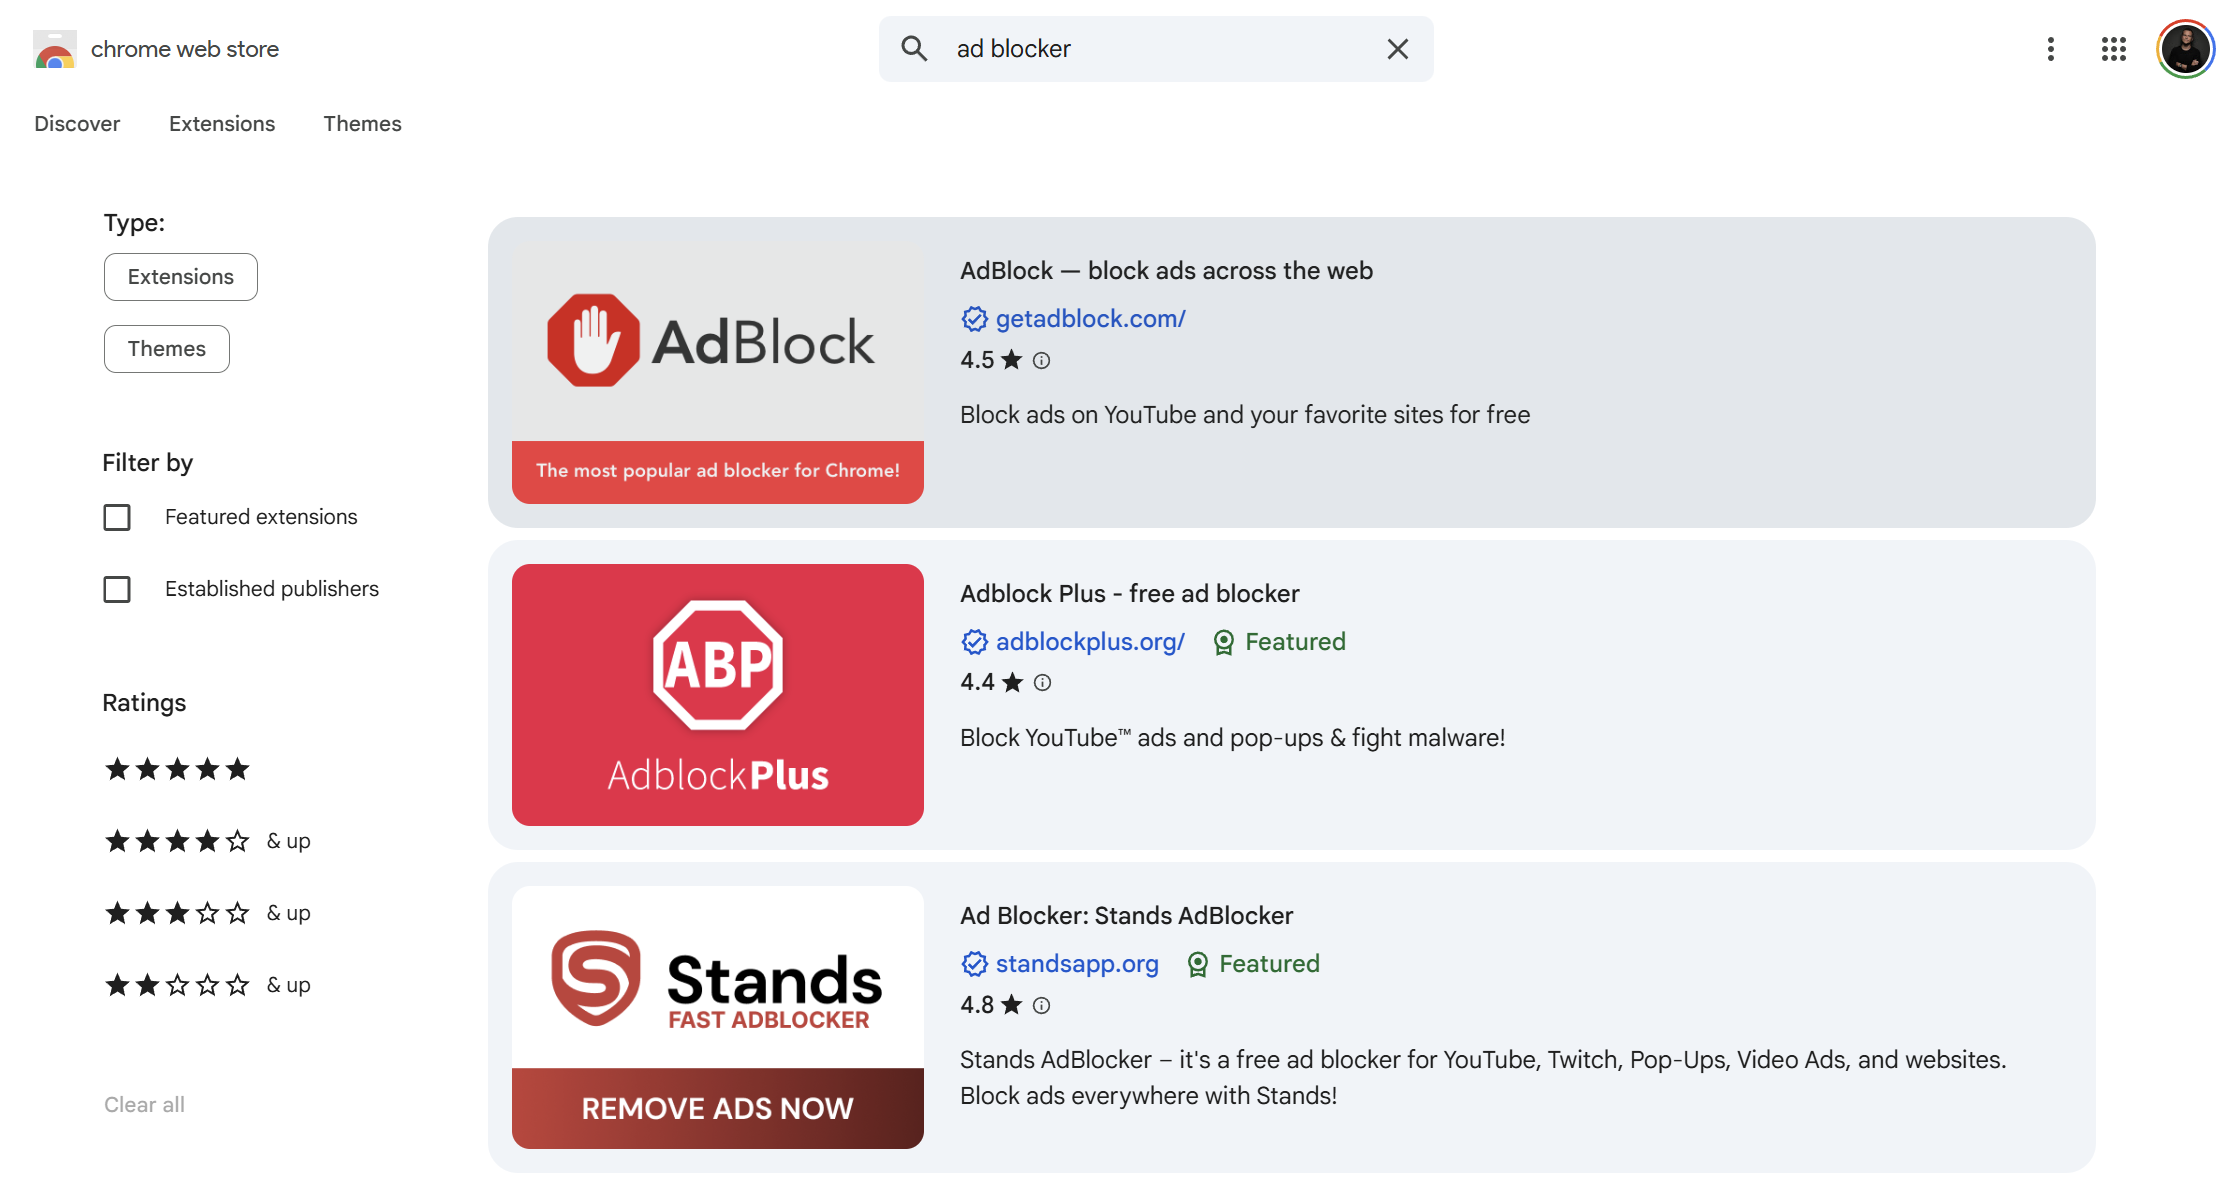Open the three-dot more options menu
Viewport: 2240px width, 1184px height.
[2050, 49]
